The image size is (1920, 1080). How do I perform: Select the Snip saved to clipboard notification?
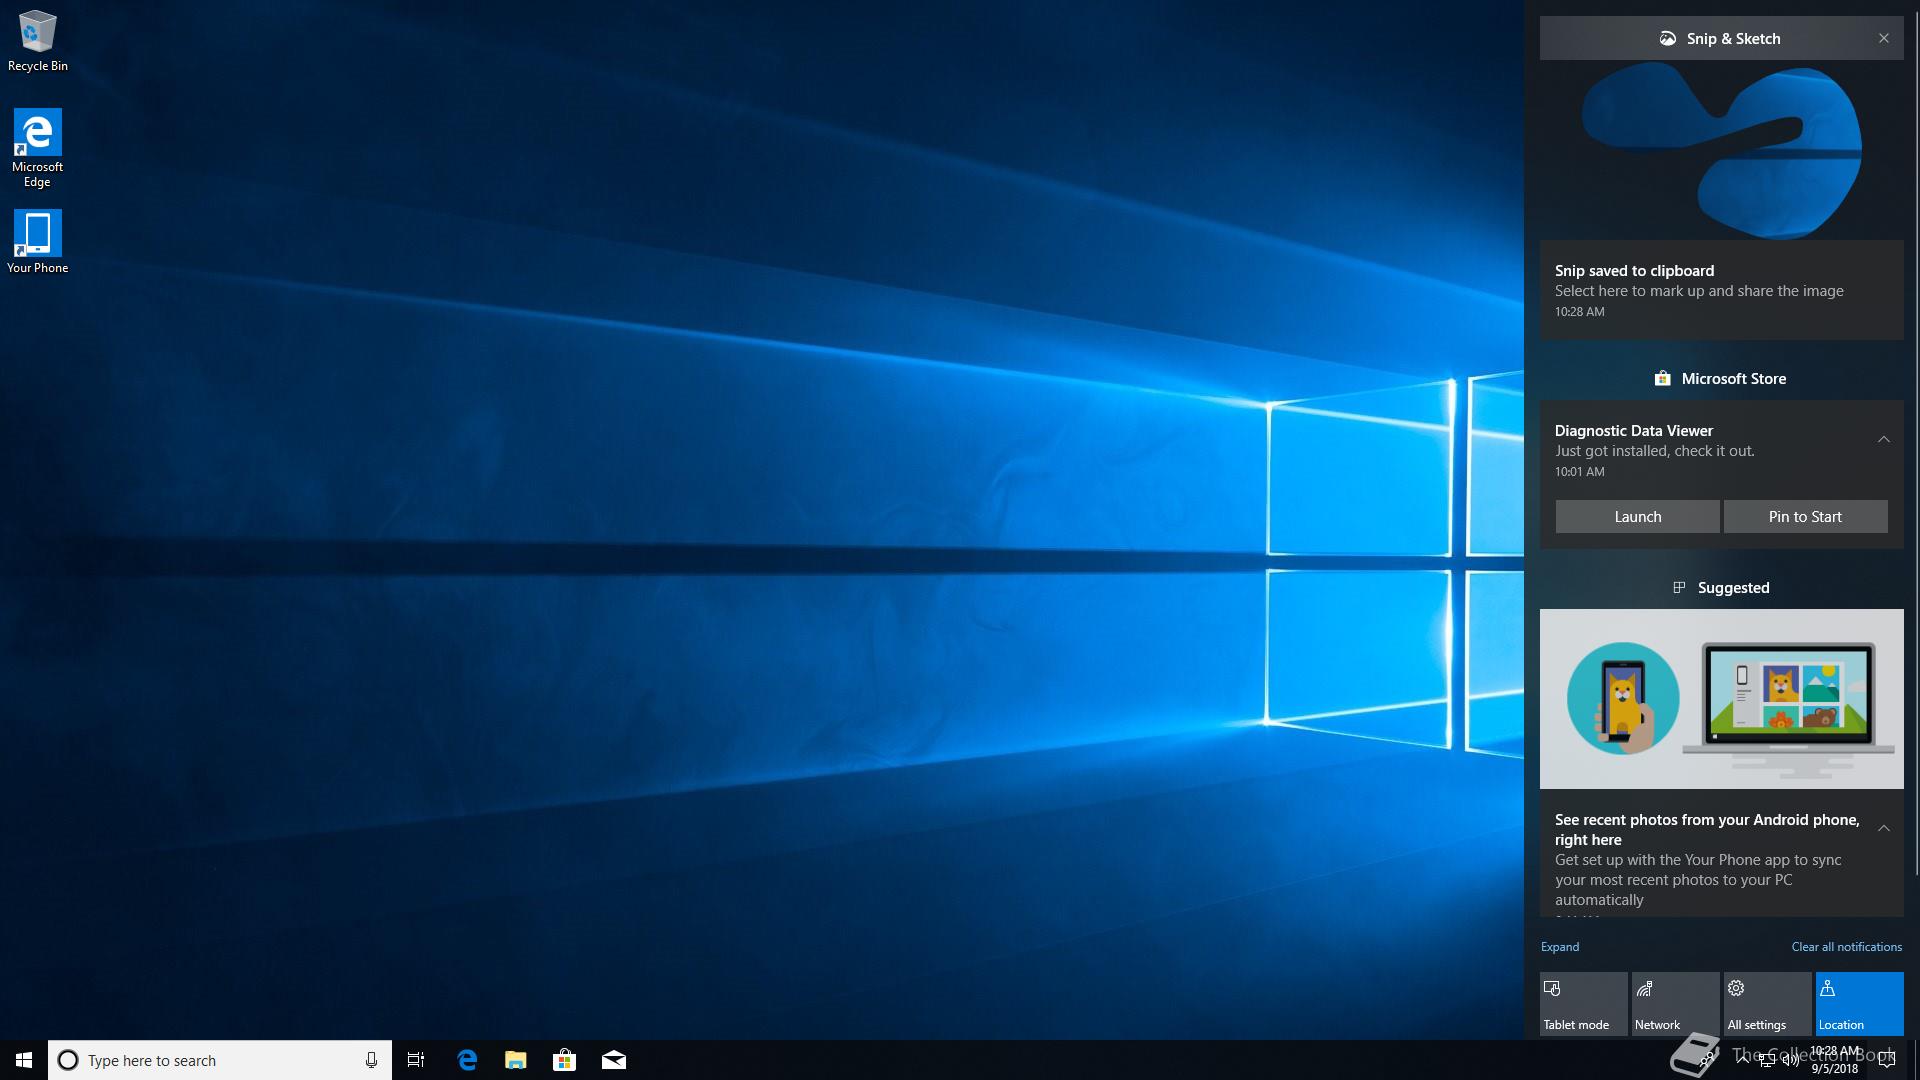[x=1722, y=290]
